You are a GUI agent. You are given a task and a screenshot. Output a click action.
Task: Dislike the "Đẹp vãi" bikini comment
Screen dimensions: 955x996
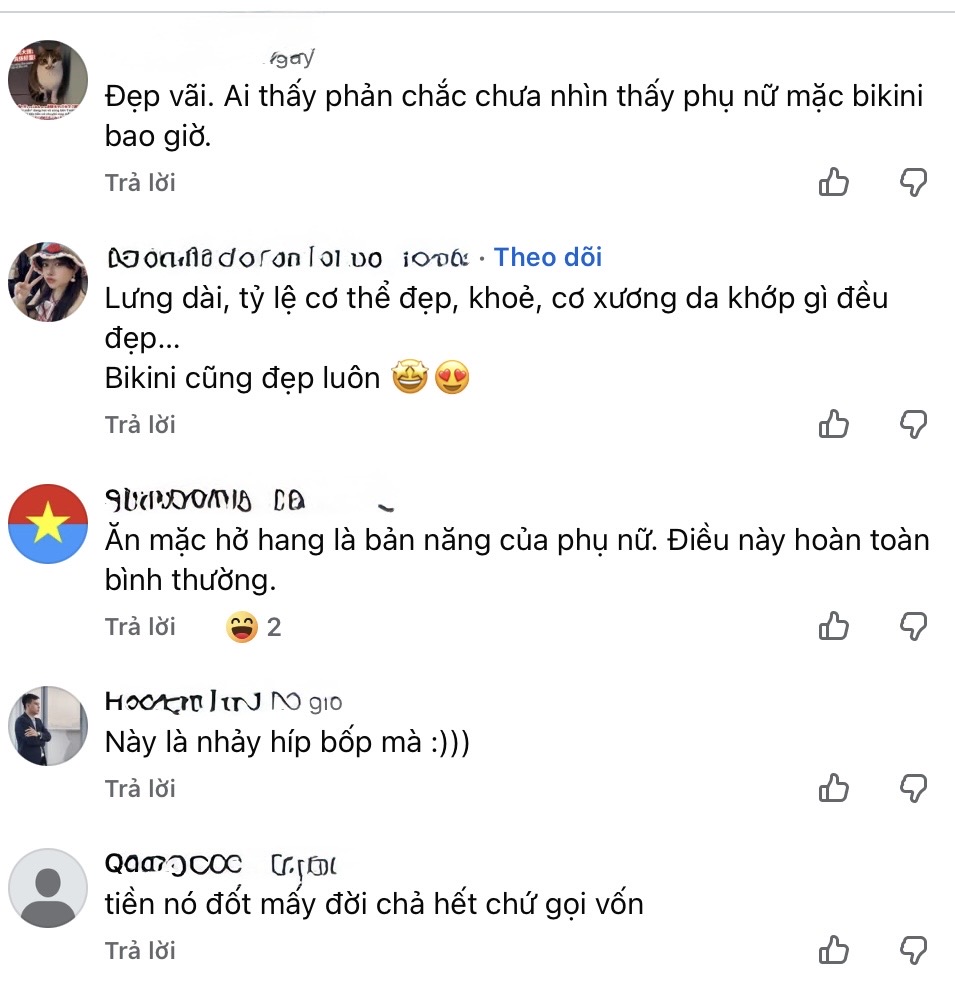[x=914, y=182]
